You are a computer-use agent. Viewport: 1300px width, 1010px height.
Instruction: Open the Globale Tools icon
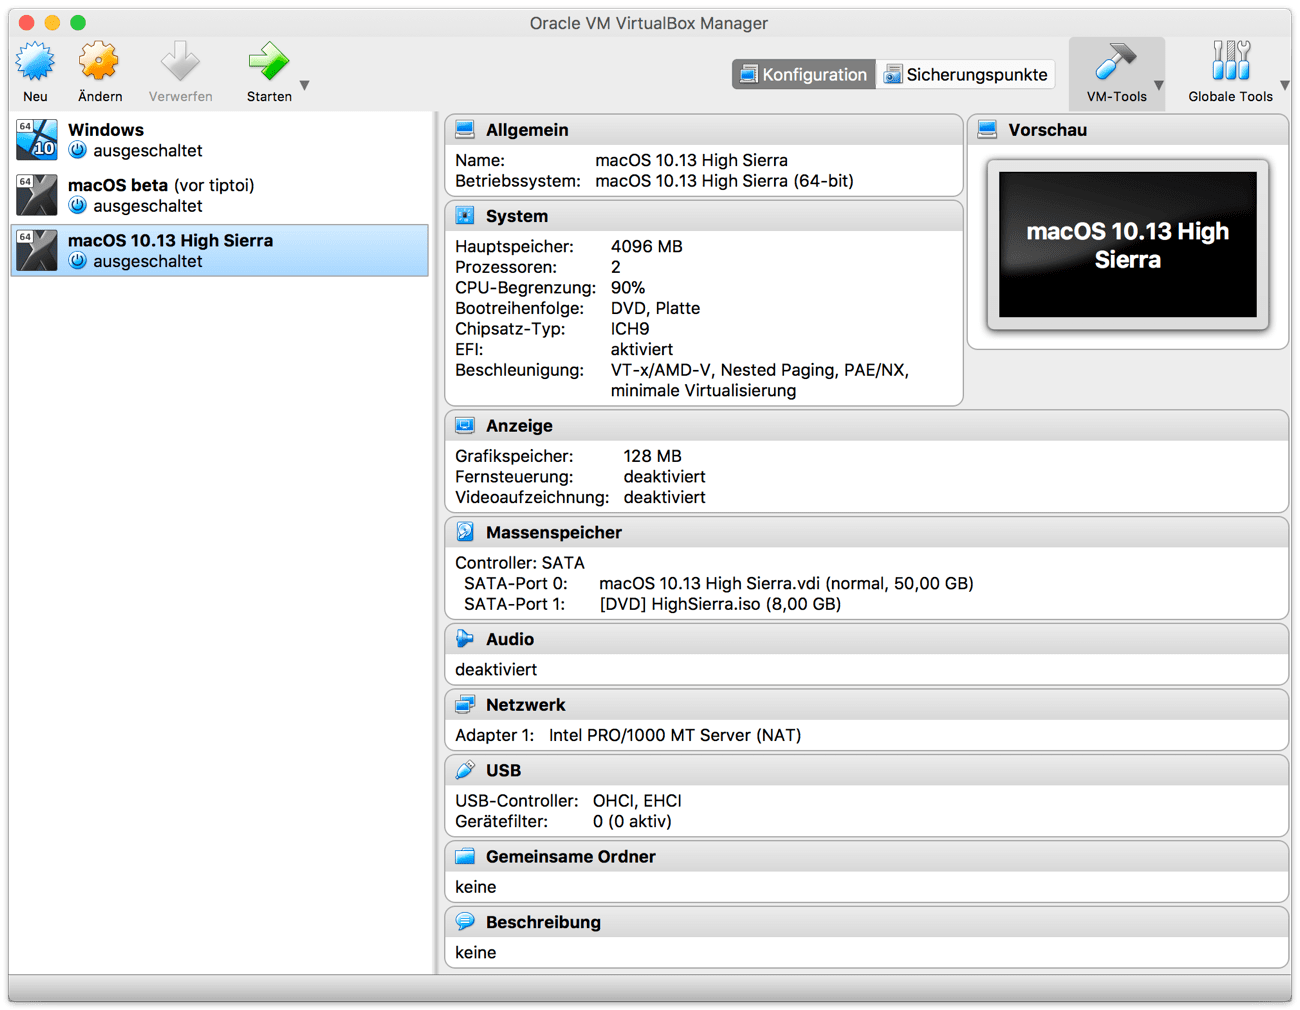coord(1229,63)
